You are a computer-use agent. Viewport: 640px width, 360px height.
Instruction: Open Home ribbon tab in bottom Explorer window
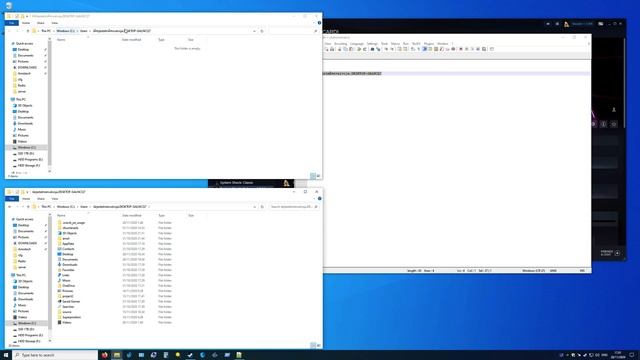point(26,199)
